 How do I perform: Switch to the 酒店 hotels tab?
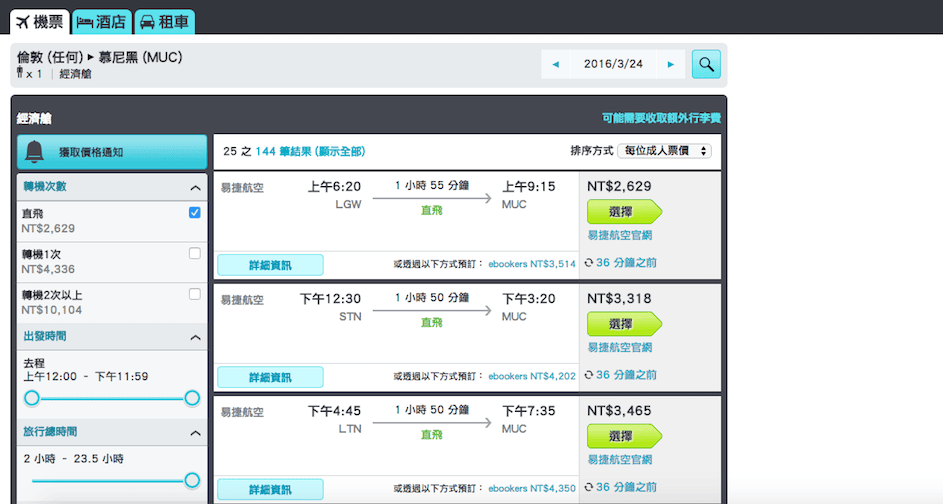(102, 22)
